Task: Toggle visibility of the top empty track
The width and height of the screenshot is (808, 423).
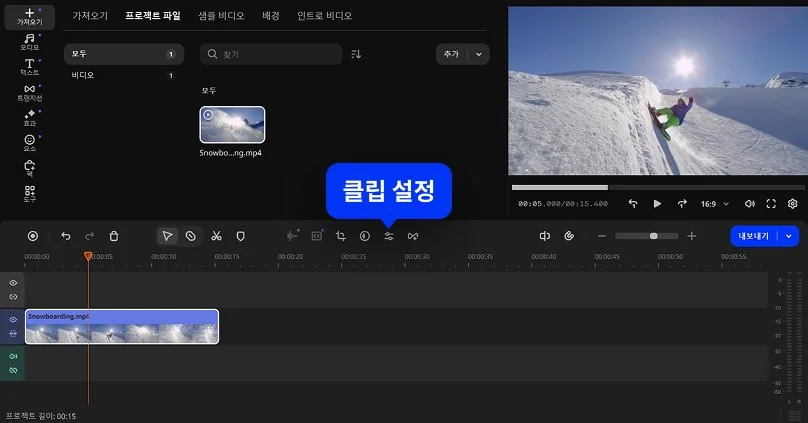Action: 13,283
